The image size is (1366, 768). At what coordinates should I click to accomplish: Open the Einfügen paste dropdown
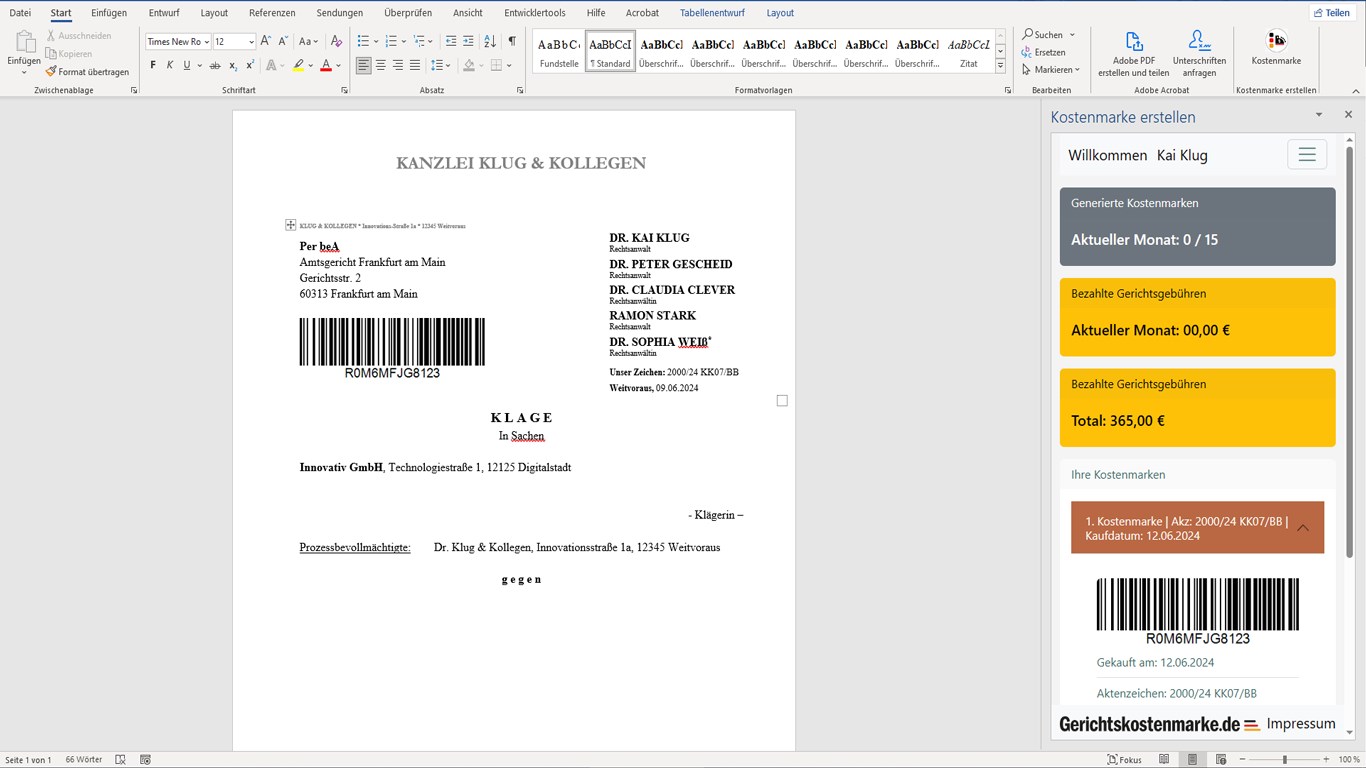(x=24, y=72)
